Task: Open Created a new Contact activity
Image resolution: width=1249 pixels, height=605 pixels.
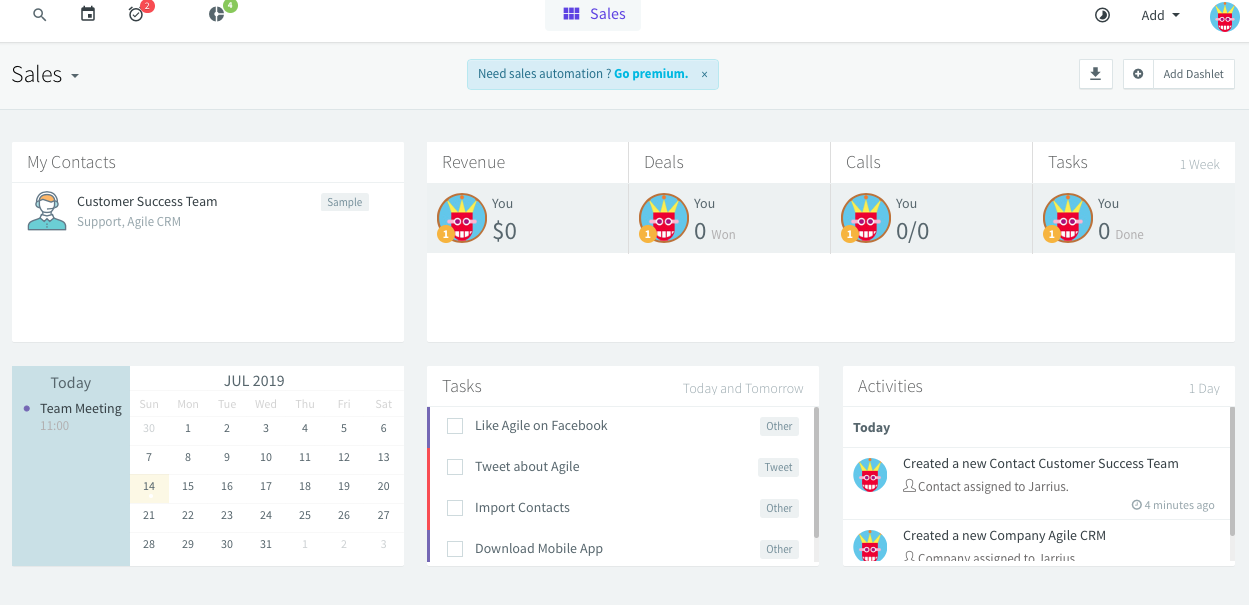Action: click(x=1040, y=463)
